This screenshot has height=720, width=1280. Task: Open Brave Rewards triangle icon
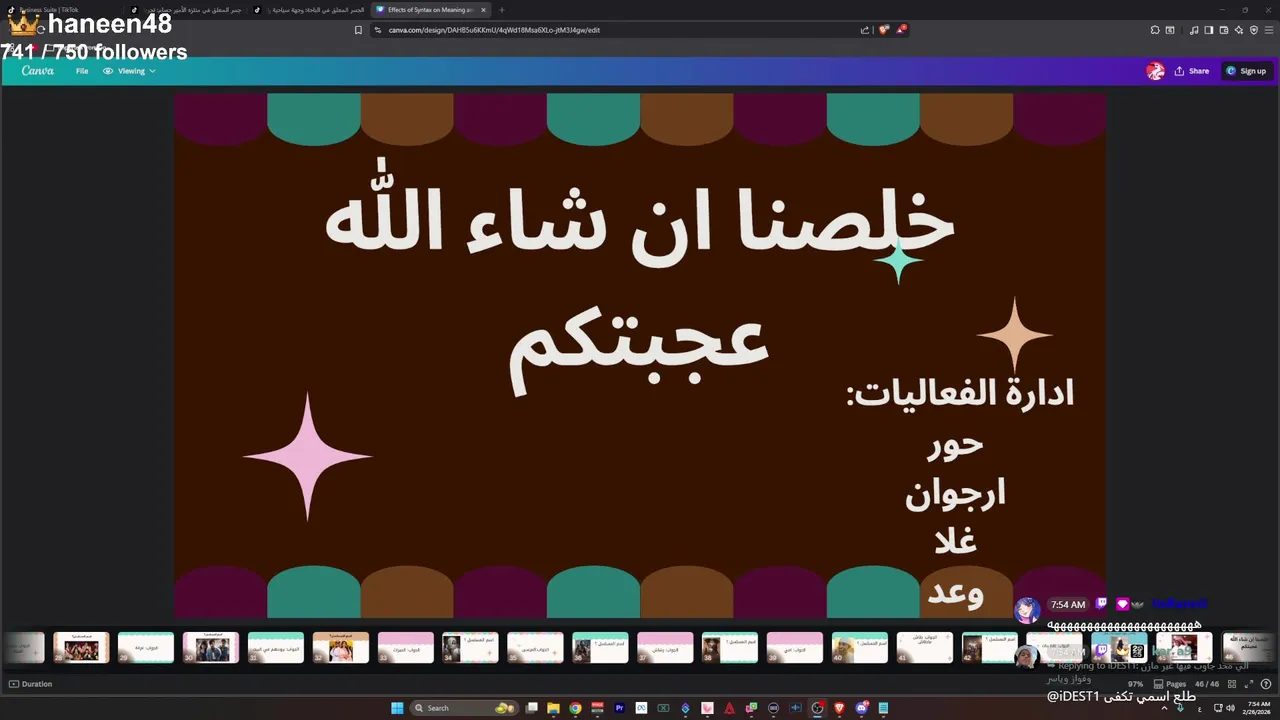coord(901,30)
